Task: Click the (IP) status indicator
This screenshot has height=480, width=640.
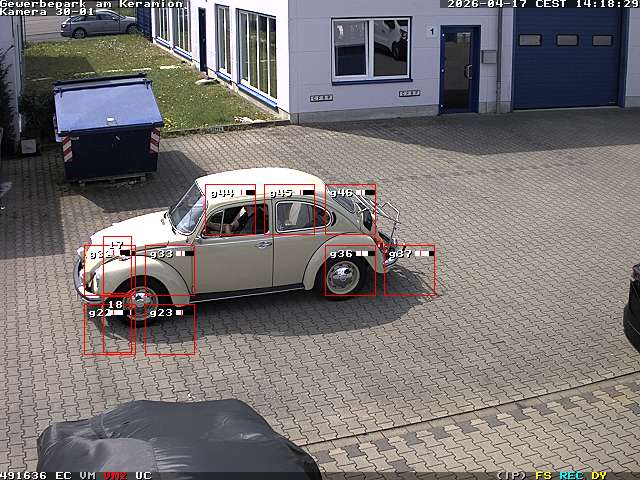Action: pyautogui.click(x=511, y=475)
